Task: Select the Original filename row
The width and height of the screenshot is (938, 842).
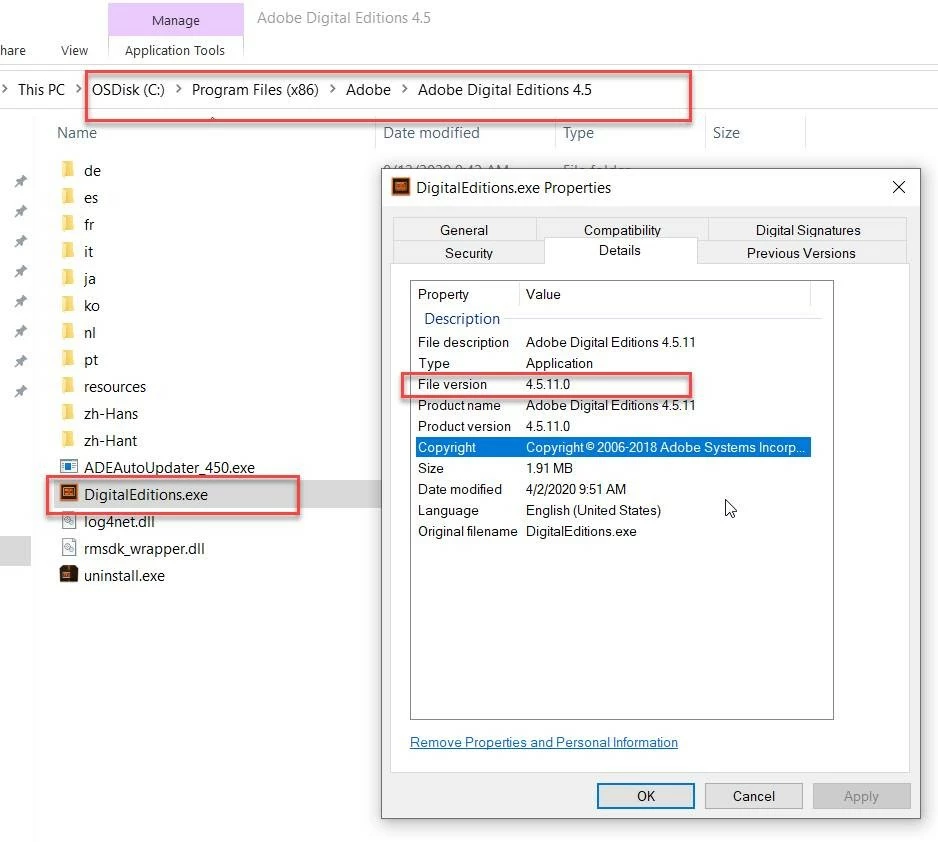Action: click(x=613, y=531)
